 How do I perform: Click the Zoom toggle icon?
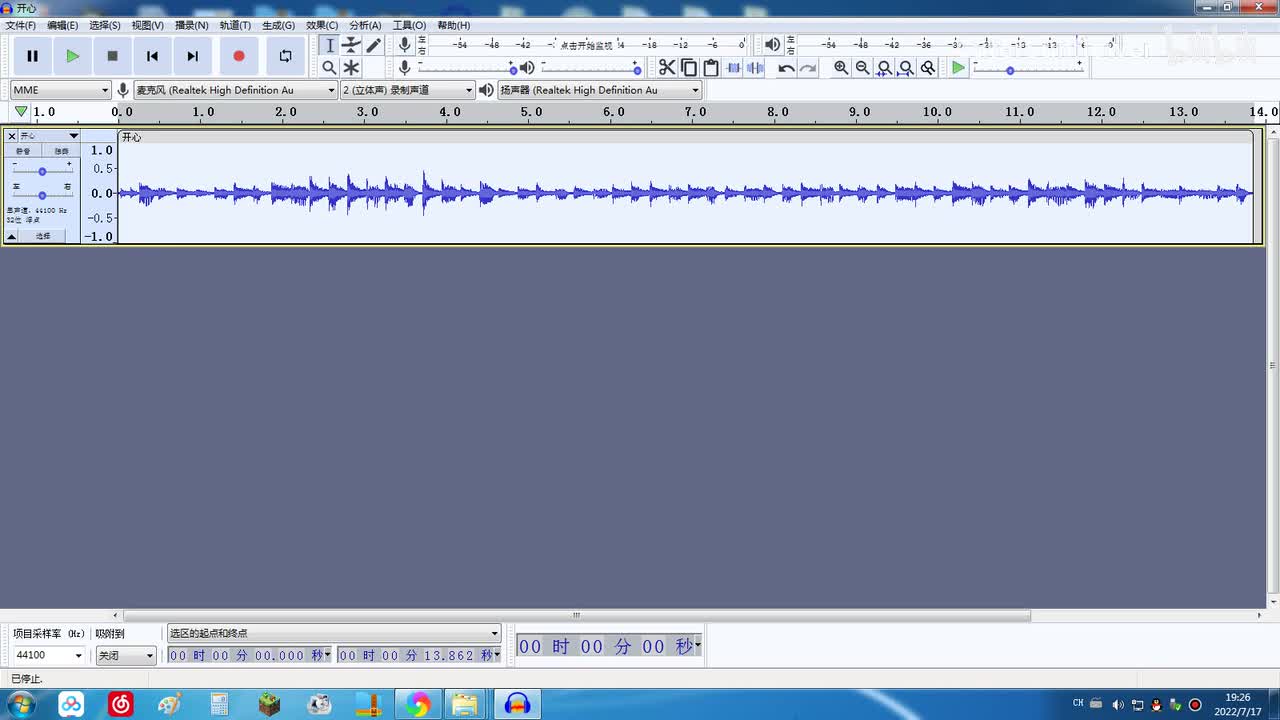[x=928, y=67]
